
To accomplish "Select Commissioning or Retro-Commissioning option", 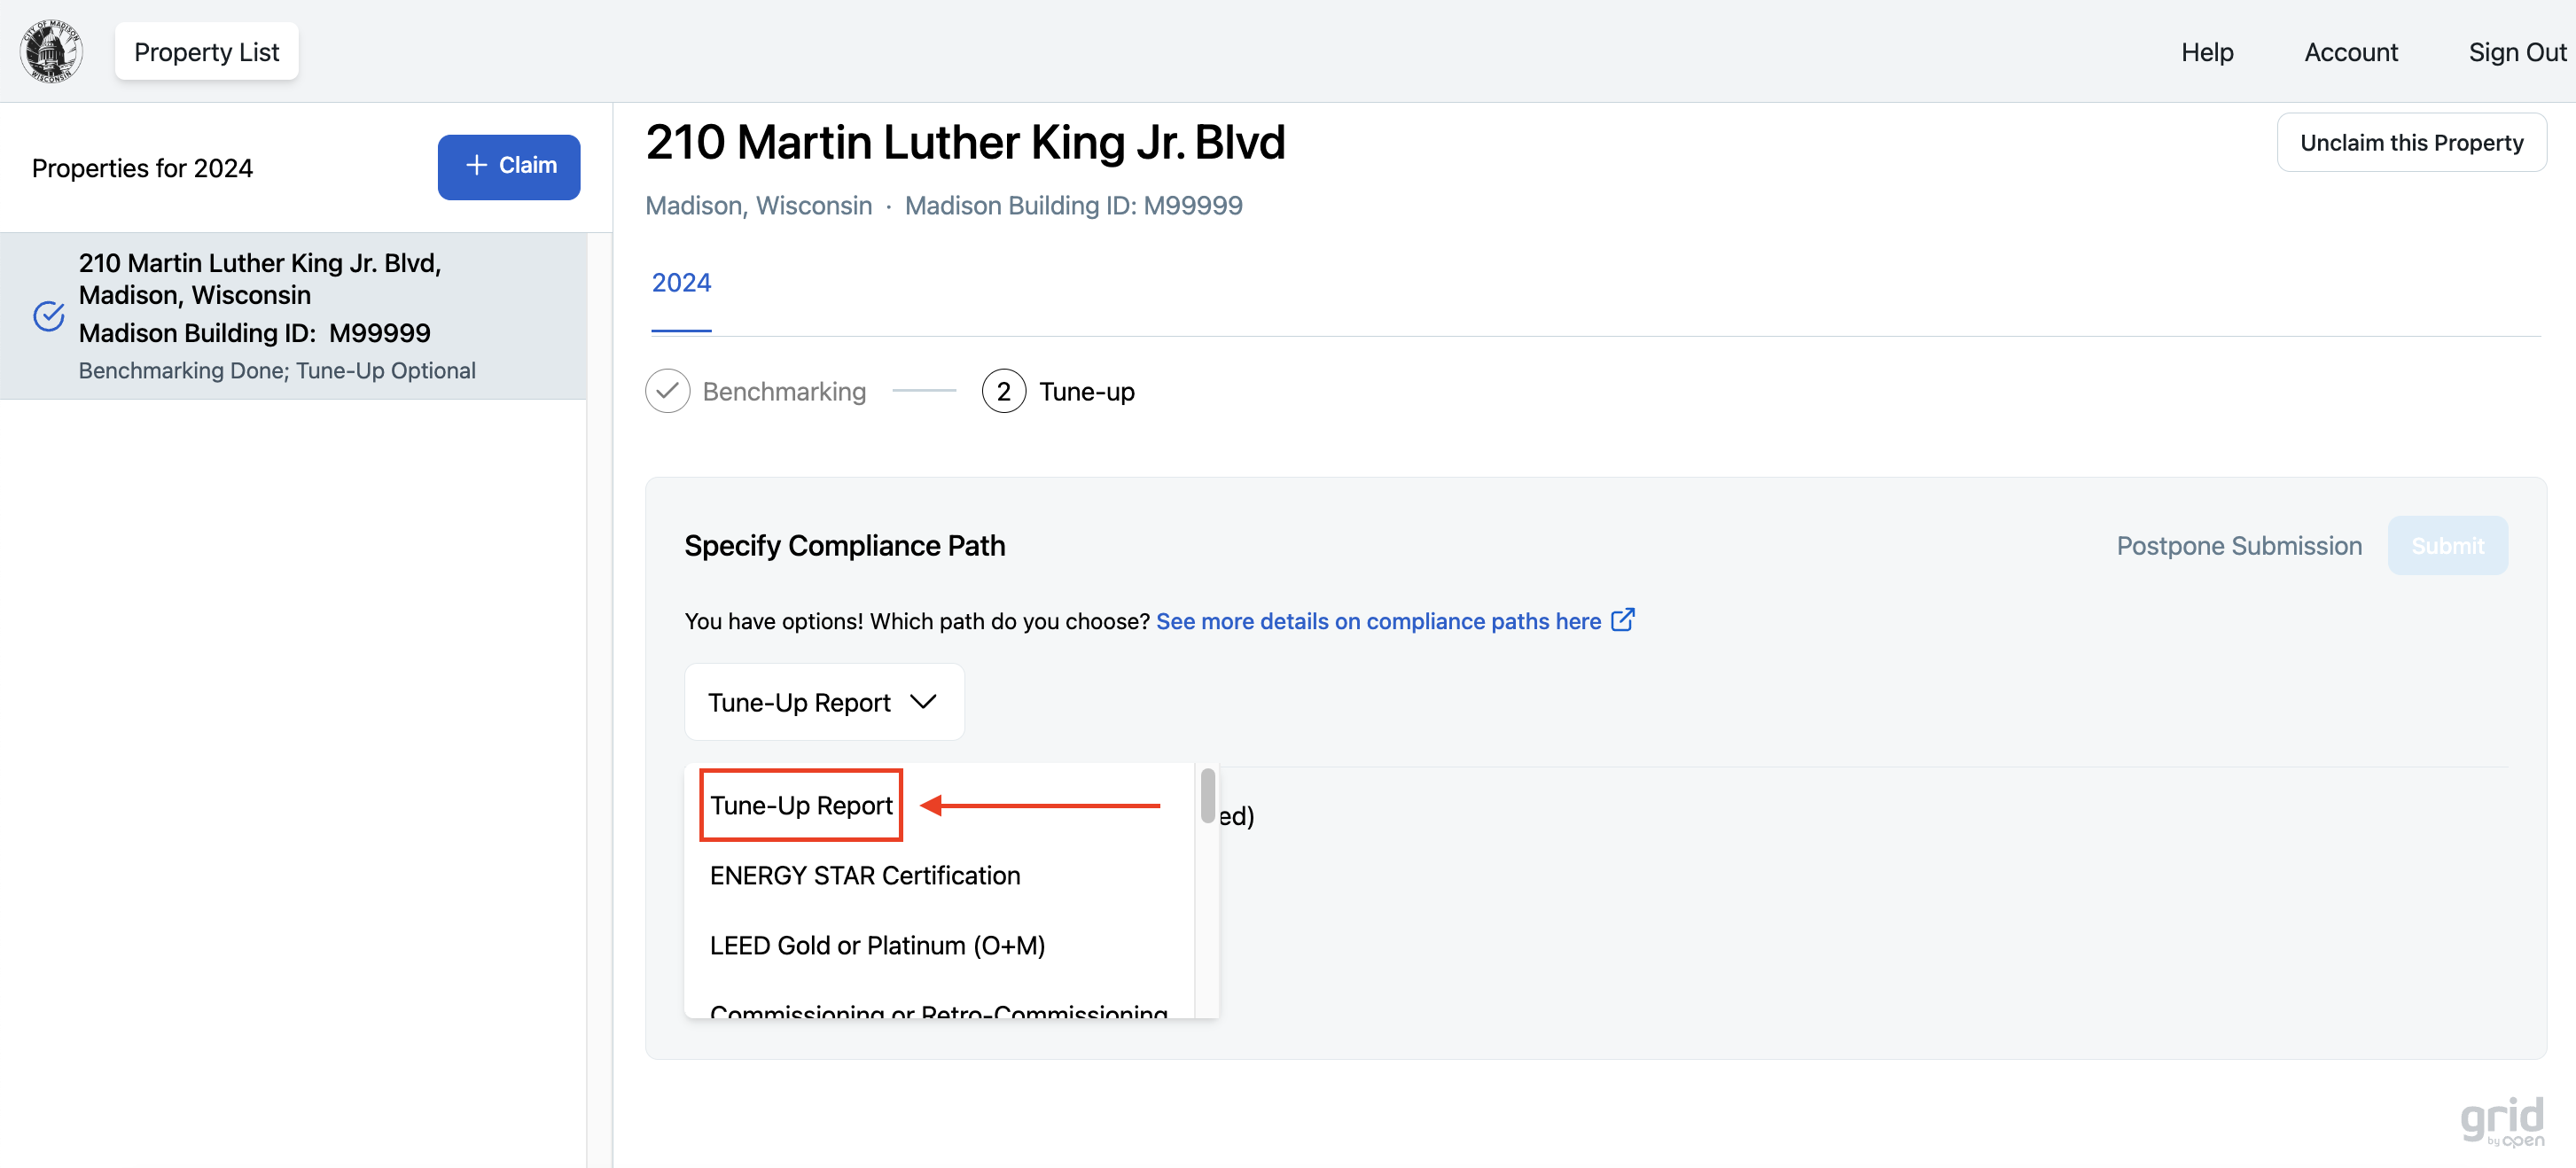I will point(938,1010).
